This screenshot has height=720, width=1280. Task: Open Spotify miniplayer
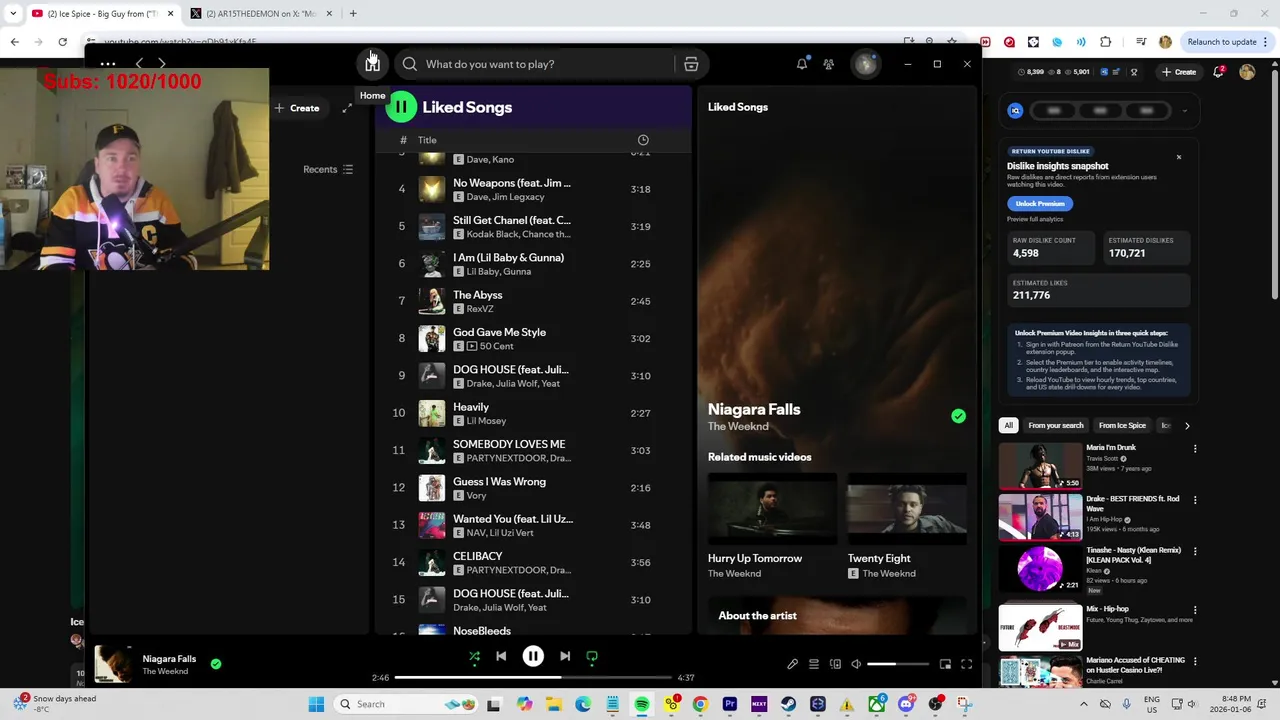(x=945, y=664)
